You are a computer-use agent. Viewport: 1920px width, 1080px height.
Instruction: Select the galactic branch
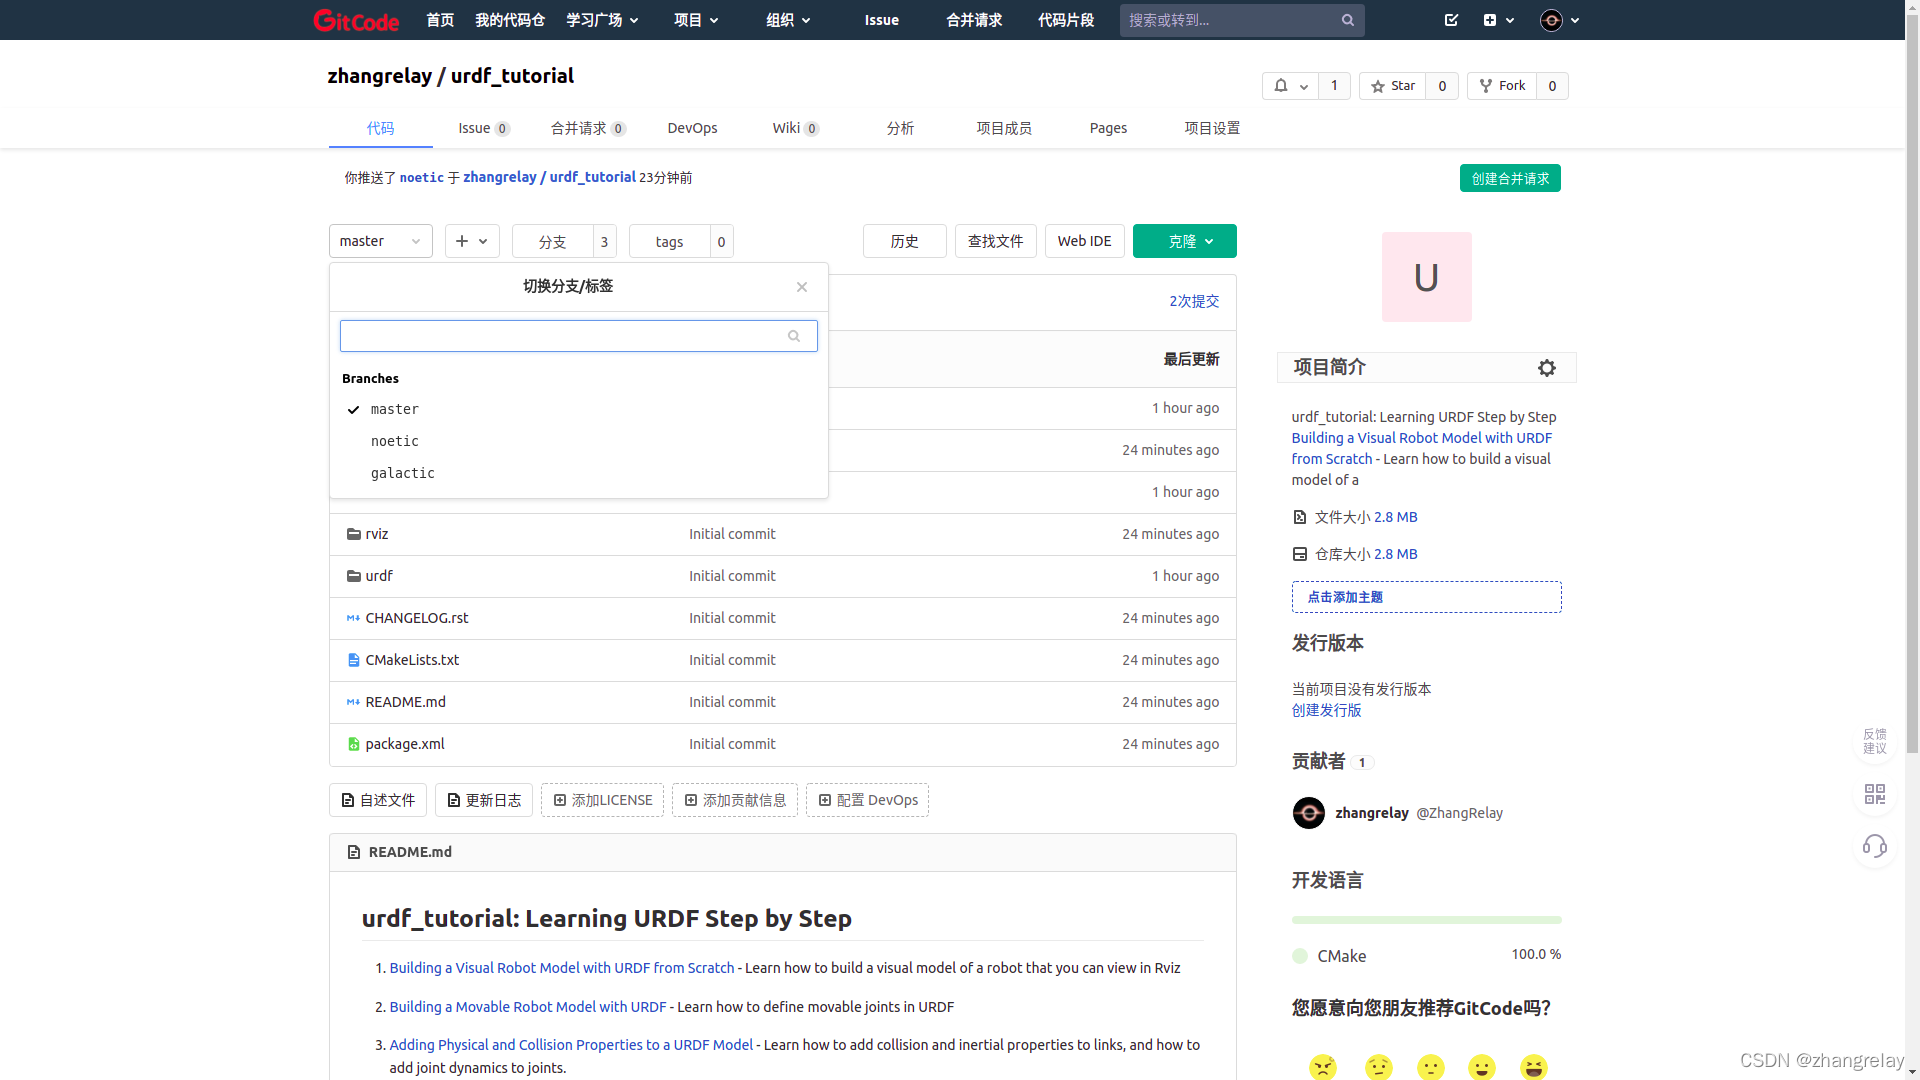pyautogui.click(x=402, y=473)
